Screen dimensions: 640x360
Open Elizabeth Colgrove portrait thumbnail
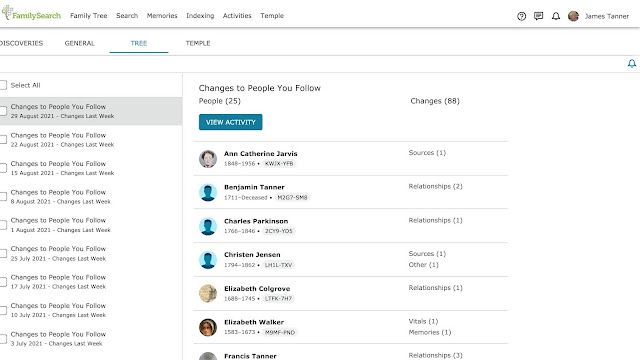pyautogui.click(x=208, y=293)
